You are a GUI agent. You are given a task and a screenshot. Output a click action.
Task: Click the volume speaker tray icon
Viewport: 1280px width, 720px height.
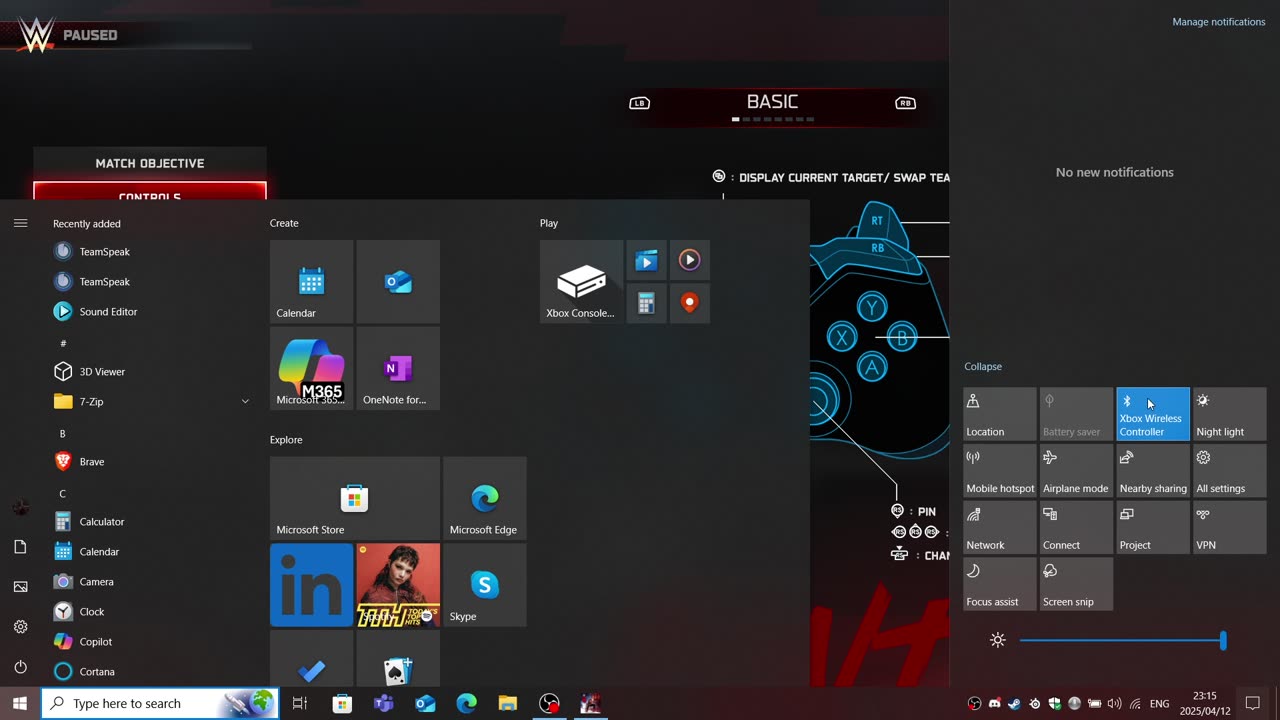[1114, 704]
